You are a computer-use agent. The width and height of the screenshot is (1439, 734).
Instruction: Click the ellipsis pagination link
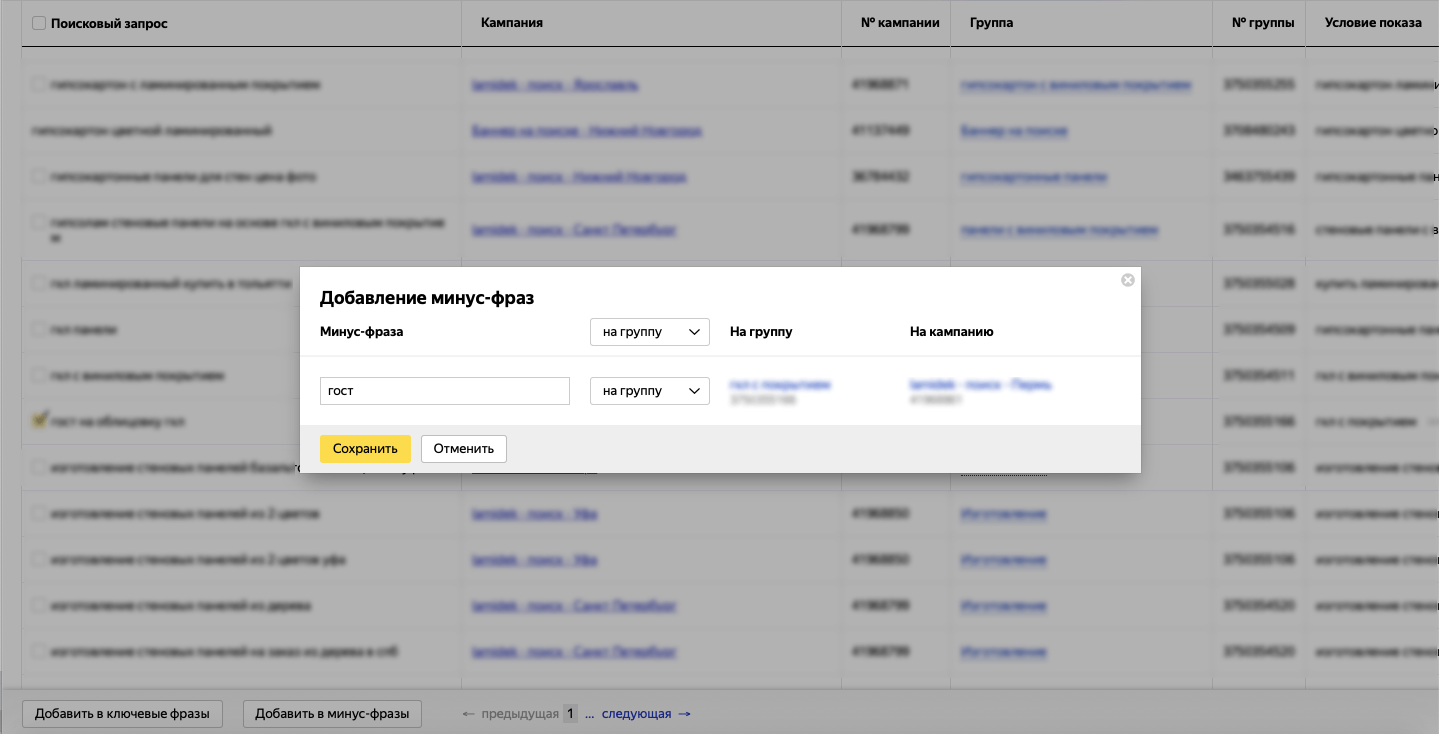590,714
